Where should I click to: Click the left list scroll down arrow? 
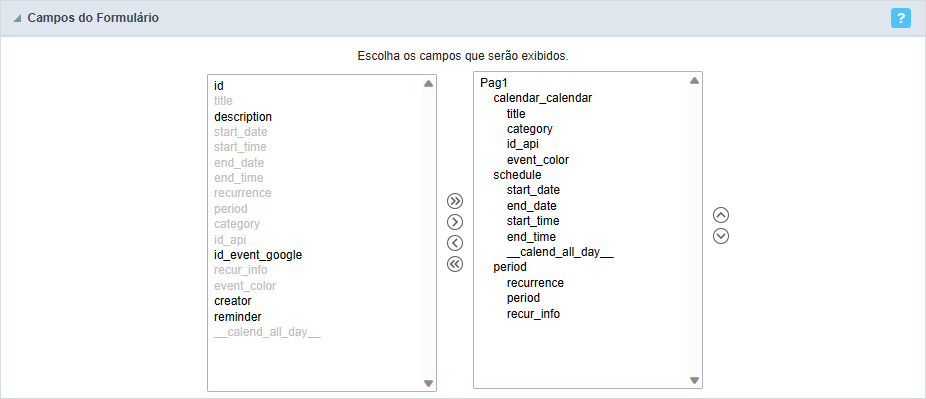(429, 384)
